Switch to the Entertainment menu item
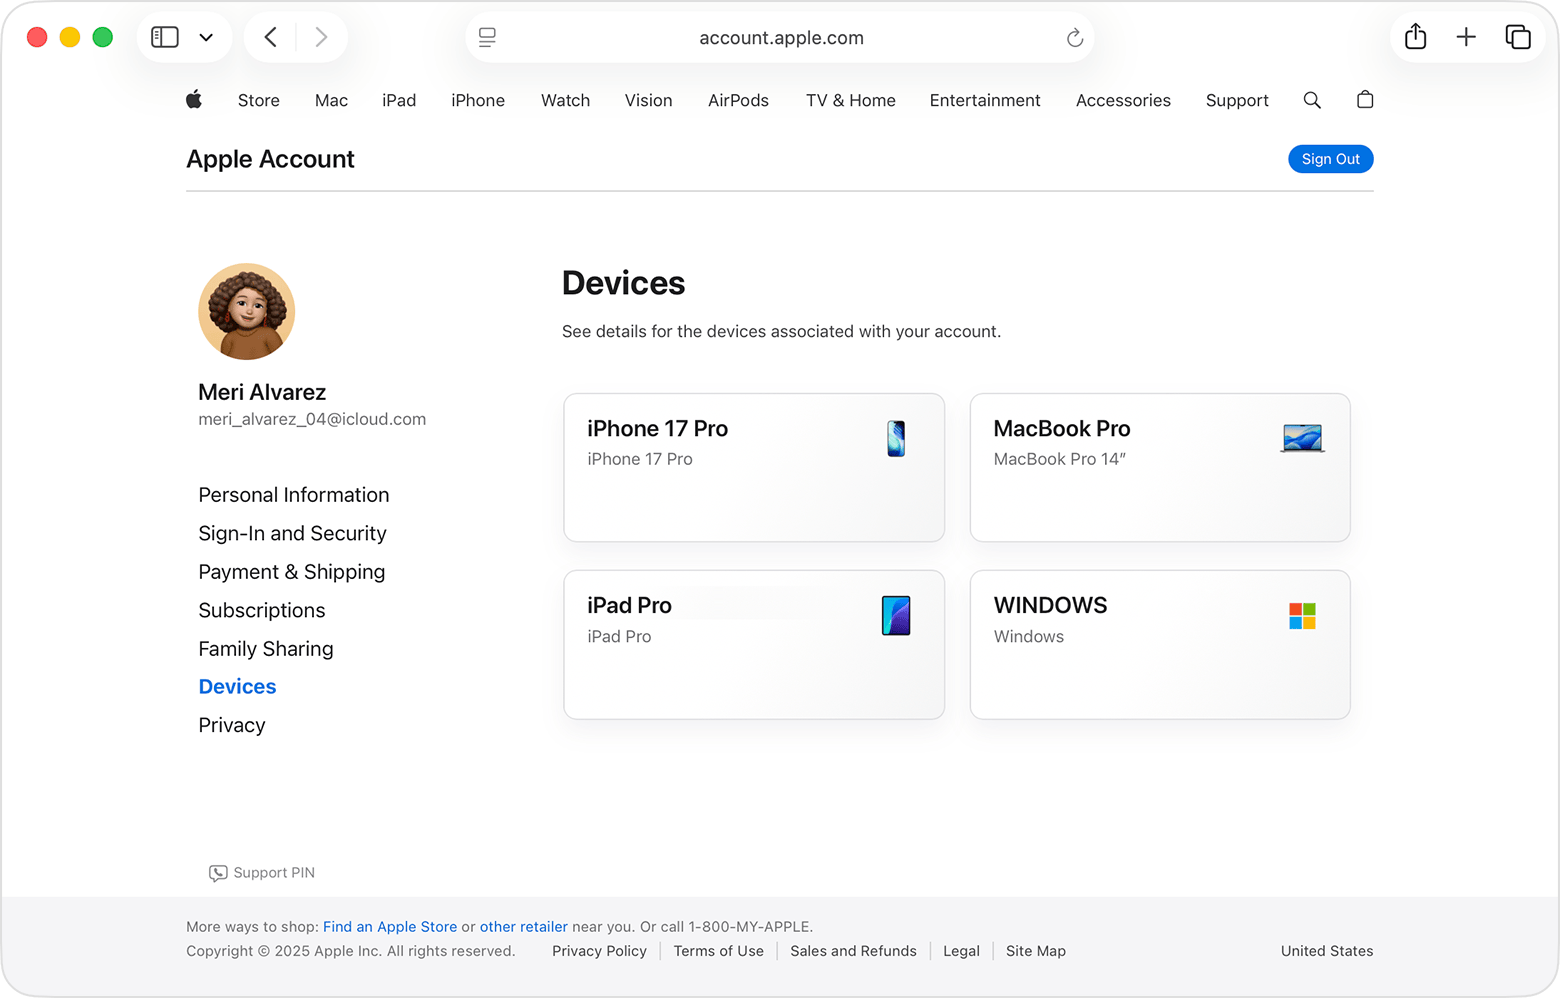This screenshot has width=1560, height=998. (984, 100)
